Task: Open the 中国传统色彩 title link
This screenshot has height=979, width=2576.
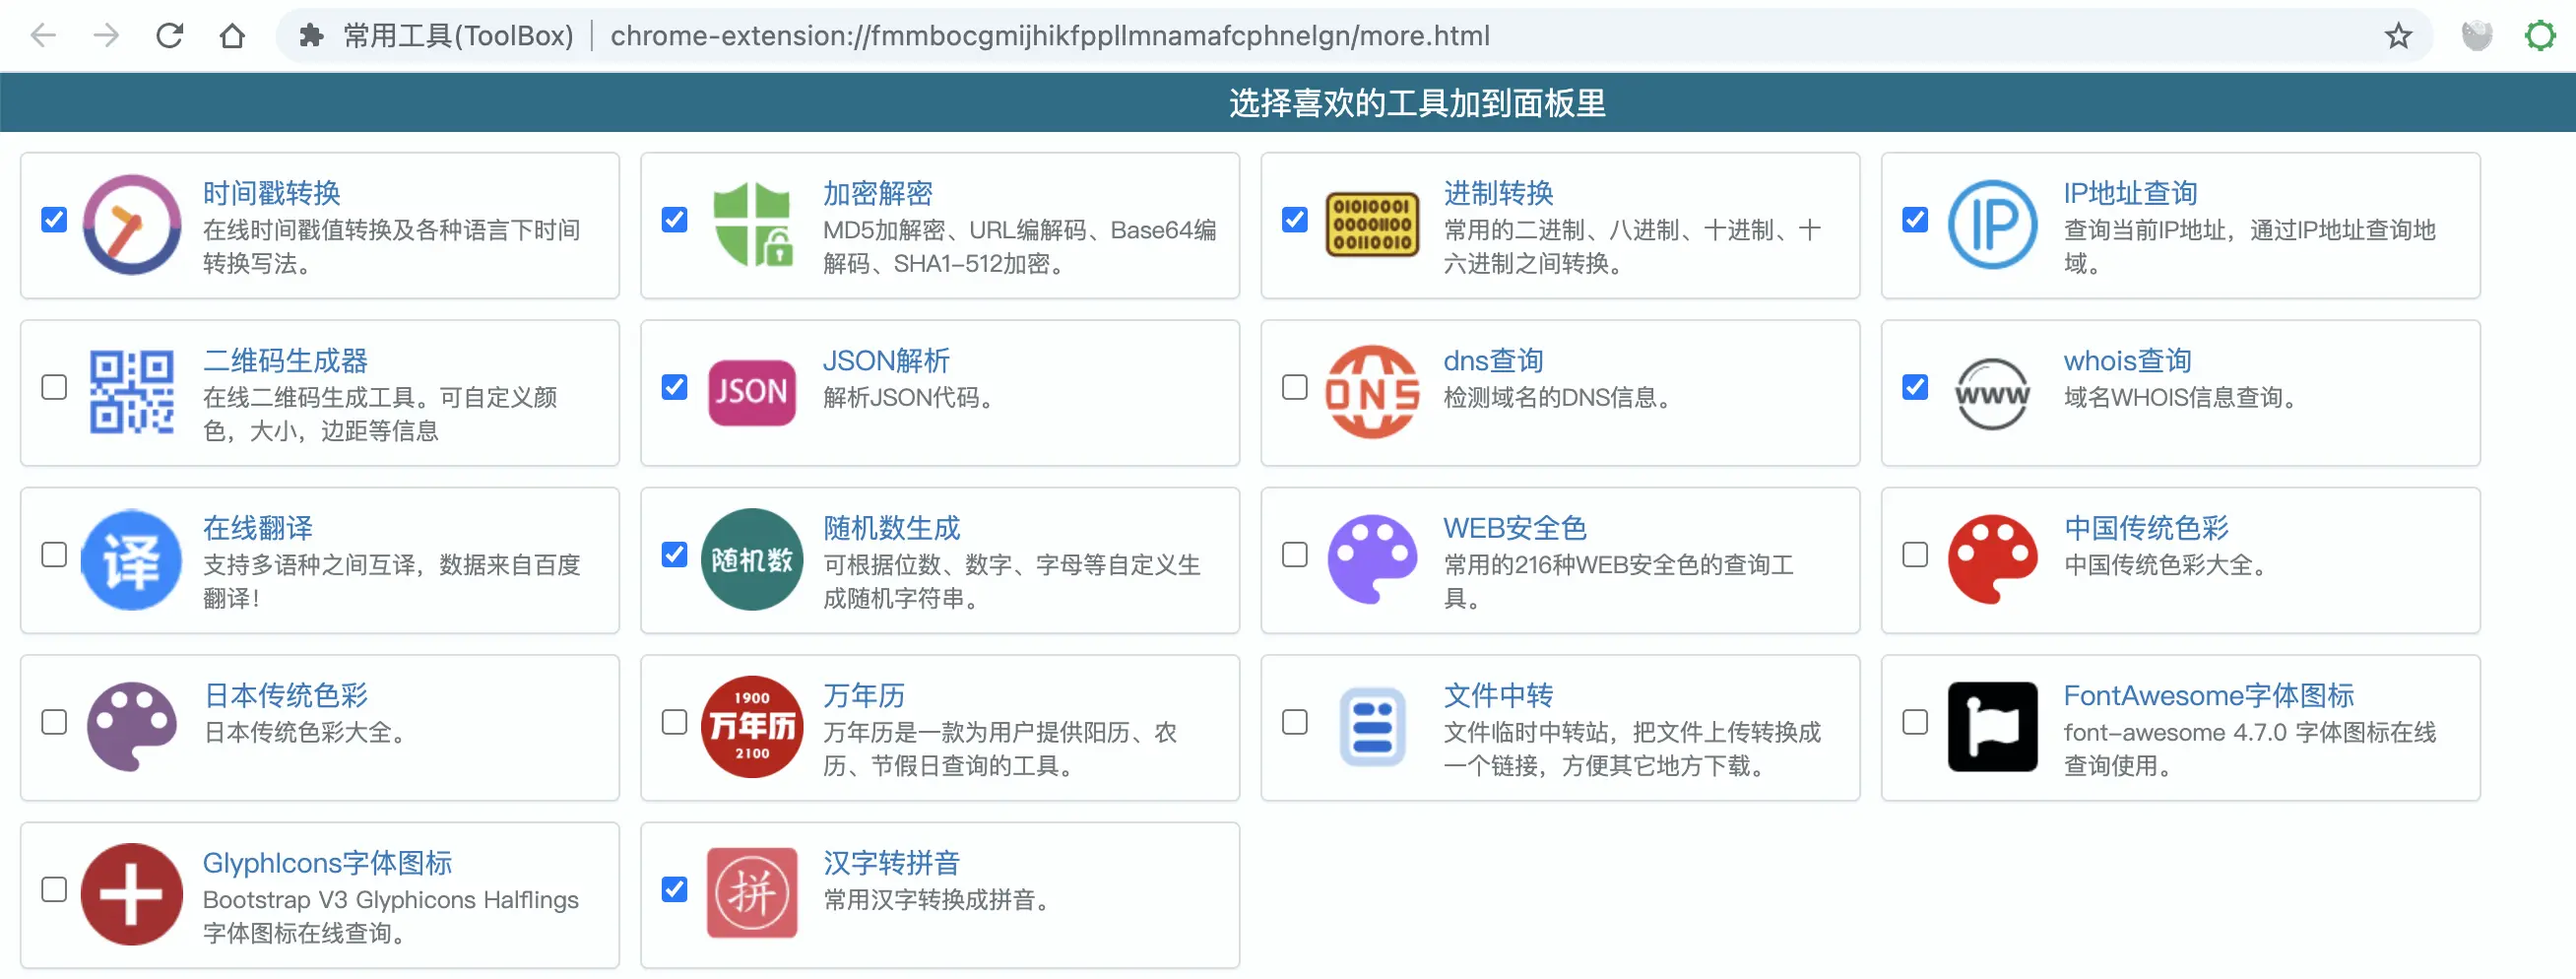Action: click(x=2146, y=527)
